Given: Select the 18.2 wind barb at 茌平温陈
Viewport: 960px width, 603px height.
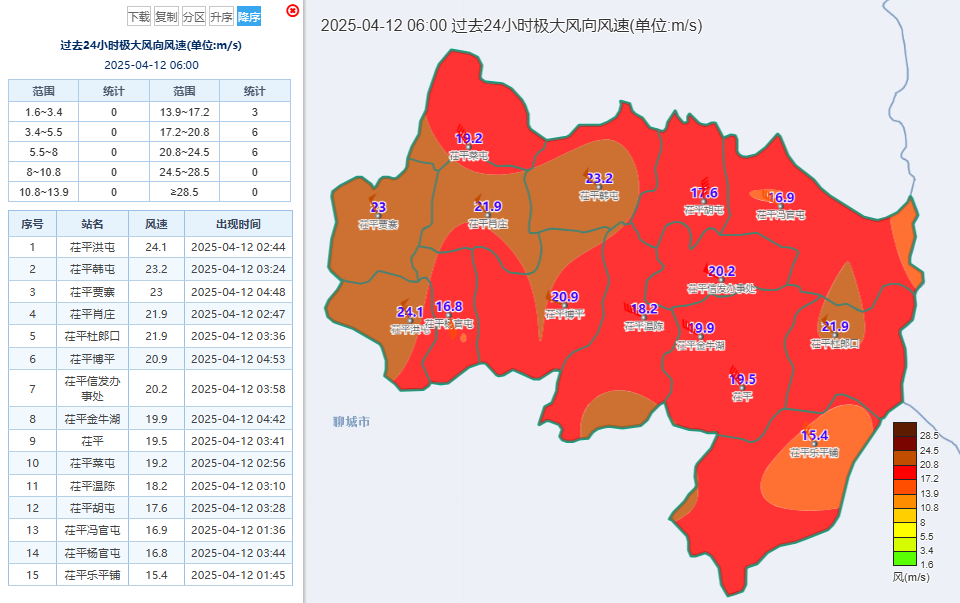Looking at the screenshot, I should pos(643,309).
